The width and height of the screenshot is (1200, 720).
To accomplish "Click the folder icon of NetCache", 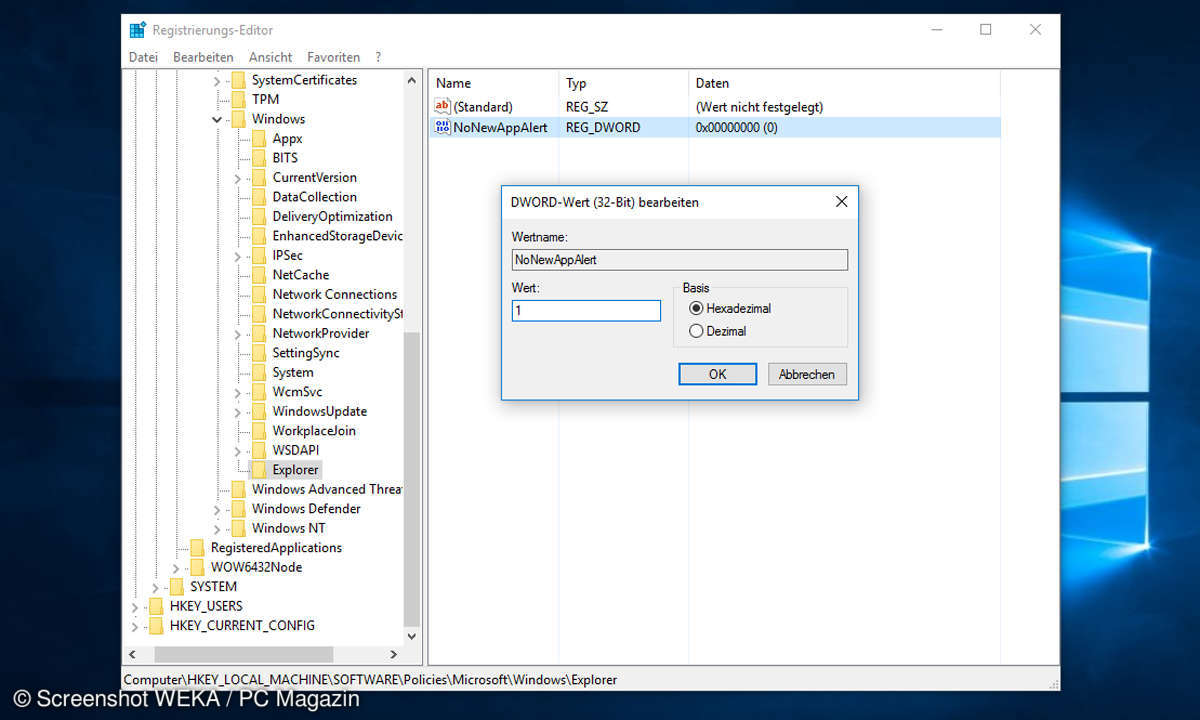I will coord(259,275).
